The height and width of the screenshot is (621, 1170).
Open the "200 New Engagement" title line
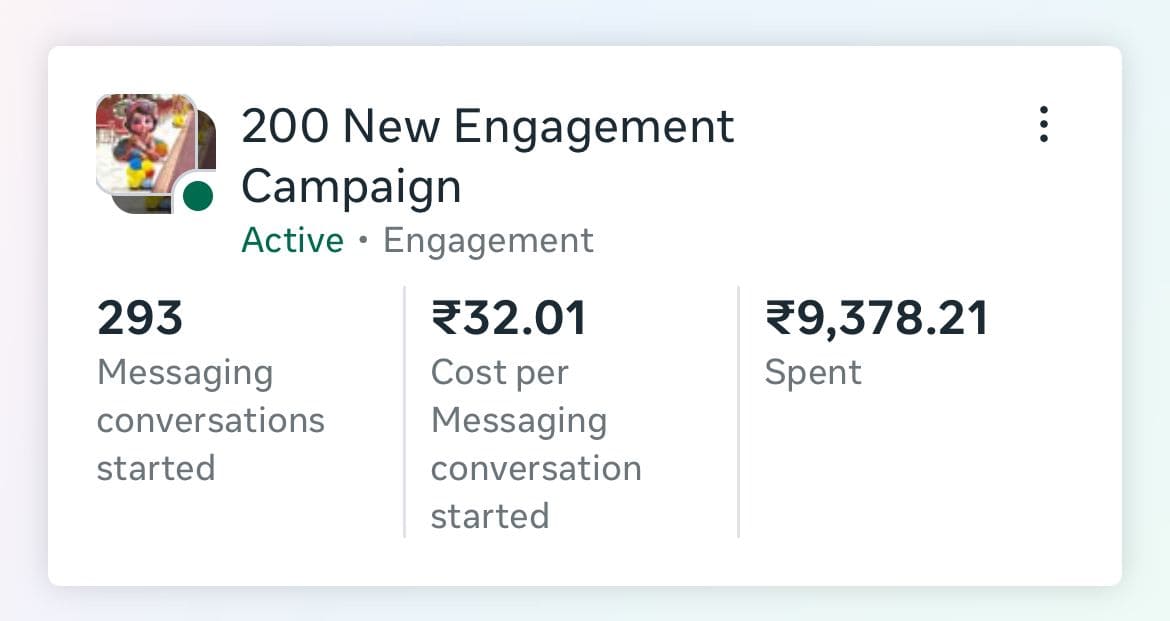(x=488, y=127)
